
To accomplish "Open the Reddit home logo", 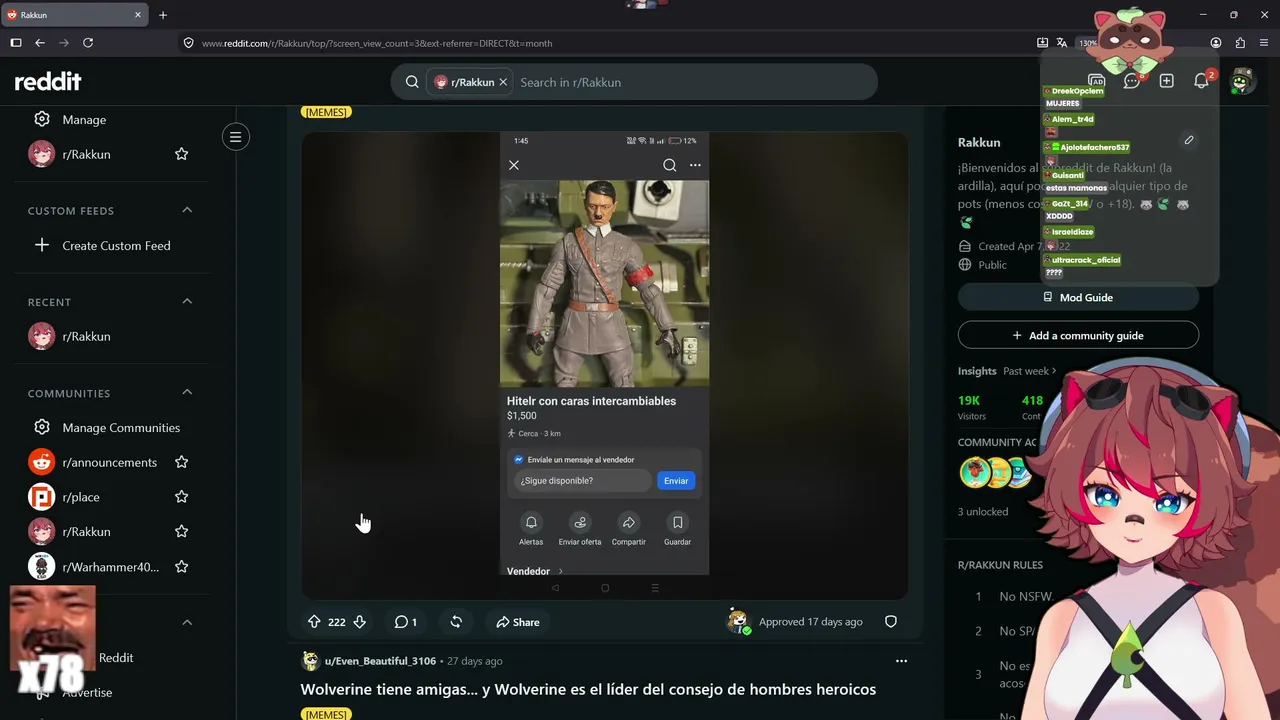I will click(x=48, y=82).
